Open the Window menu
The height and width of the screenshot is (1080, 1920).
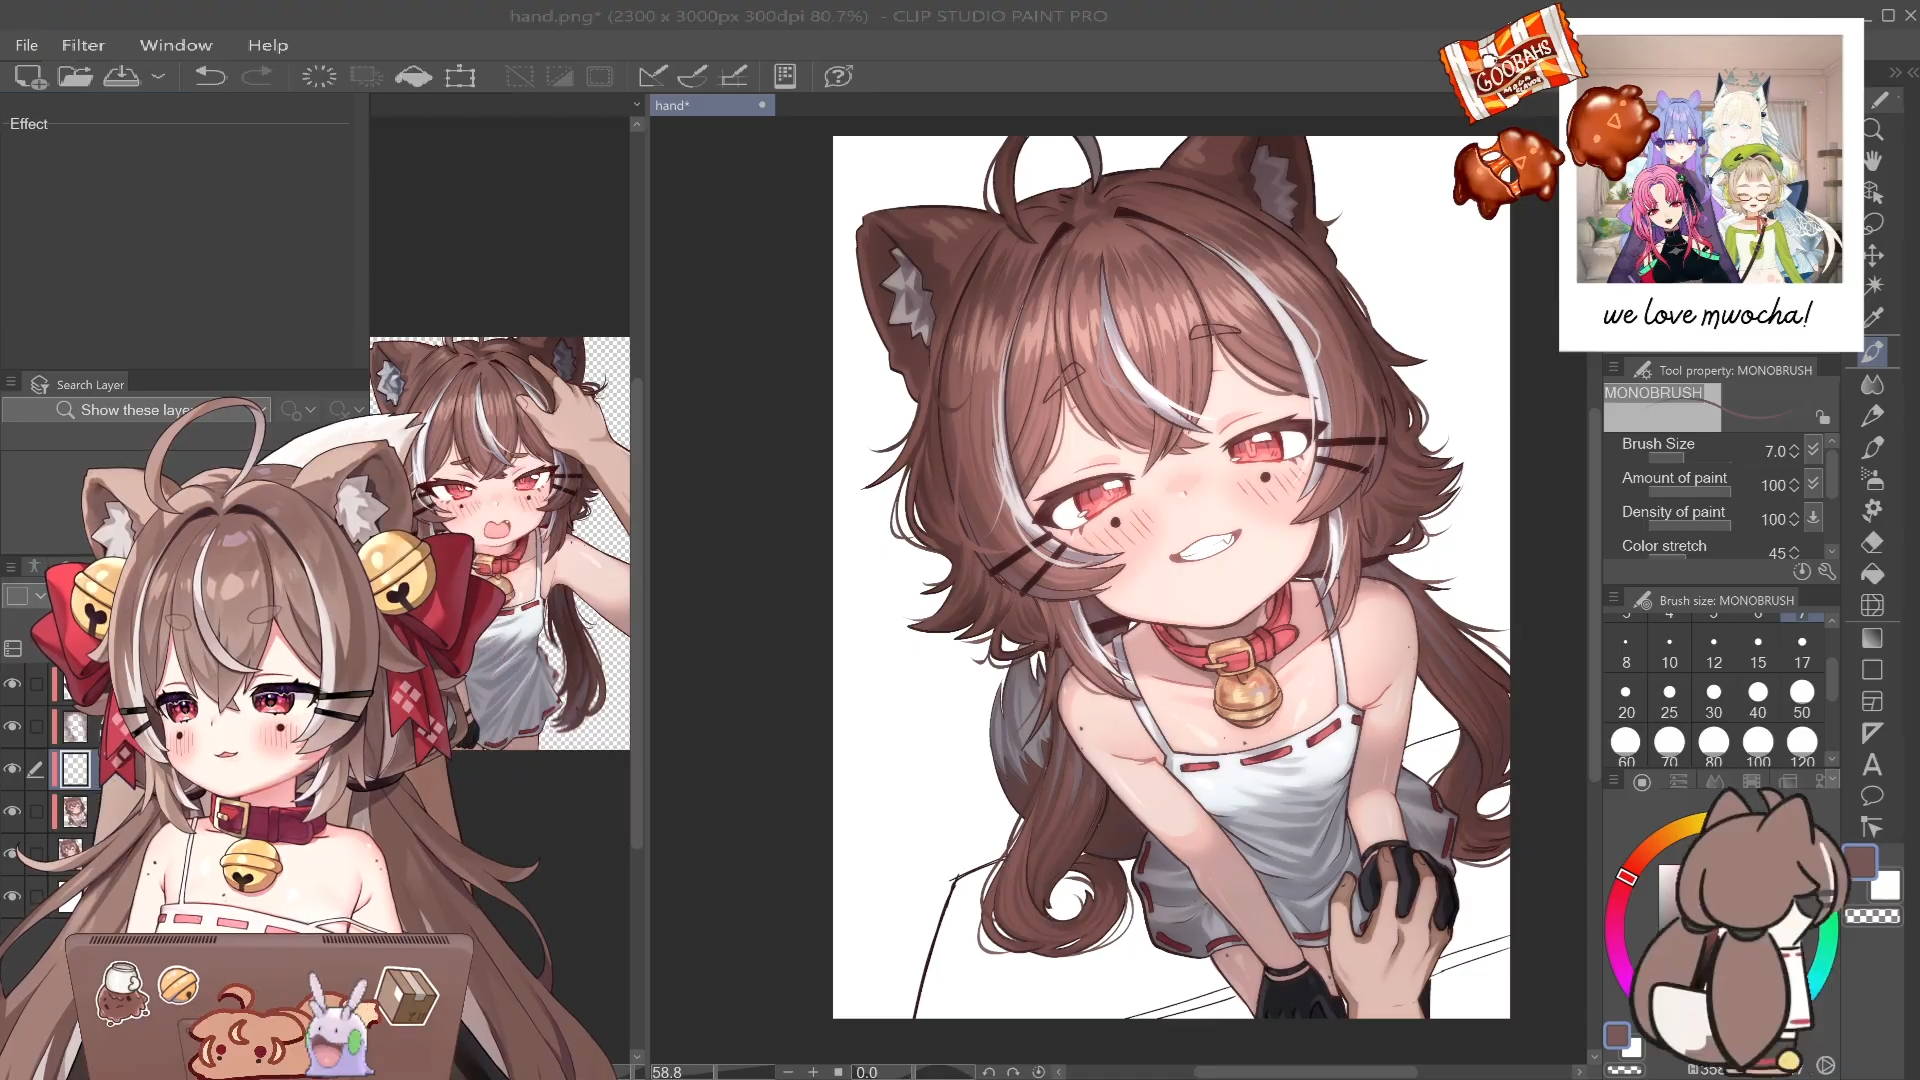coord(176,45)
